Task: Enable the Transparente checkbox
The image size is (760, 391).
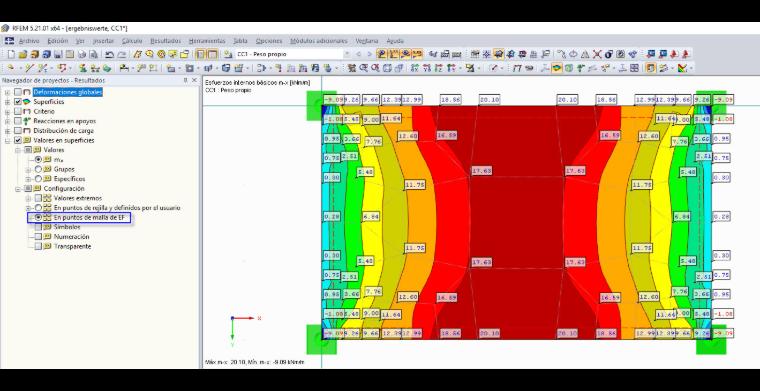Action: point(38,247)
